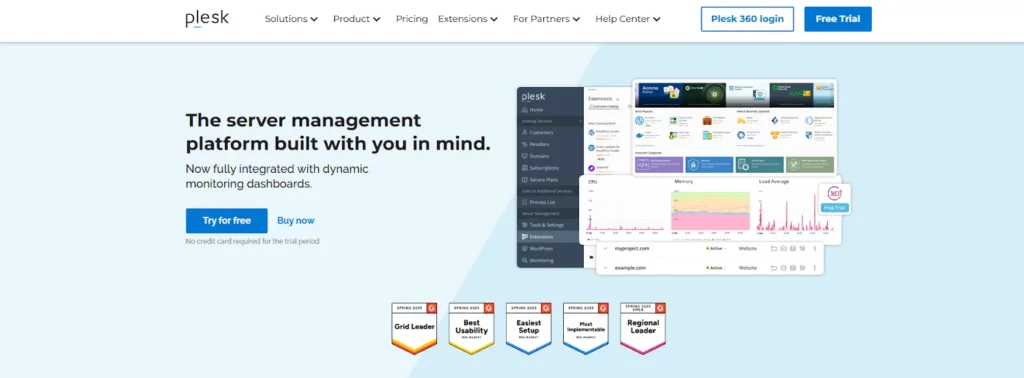Viewport: 1024px width, 378px height.
Task: Open the mail icon in myproject.com row
Action: pyautogui.click(x=783, y=249)
